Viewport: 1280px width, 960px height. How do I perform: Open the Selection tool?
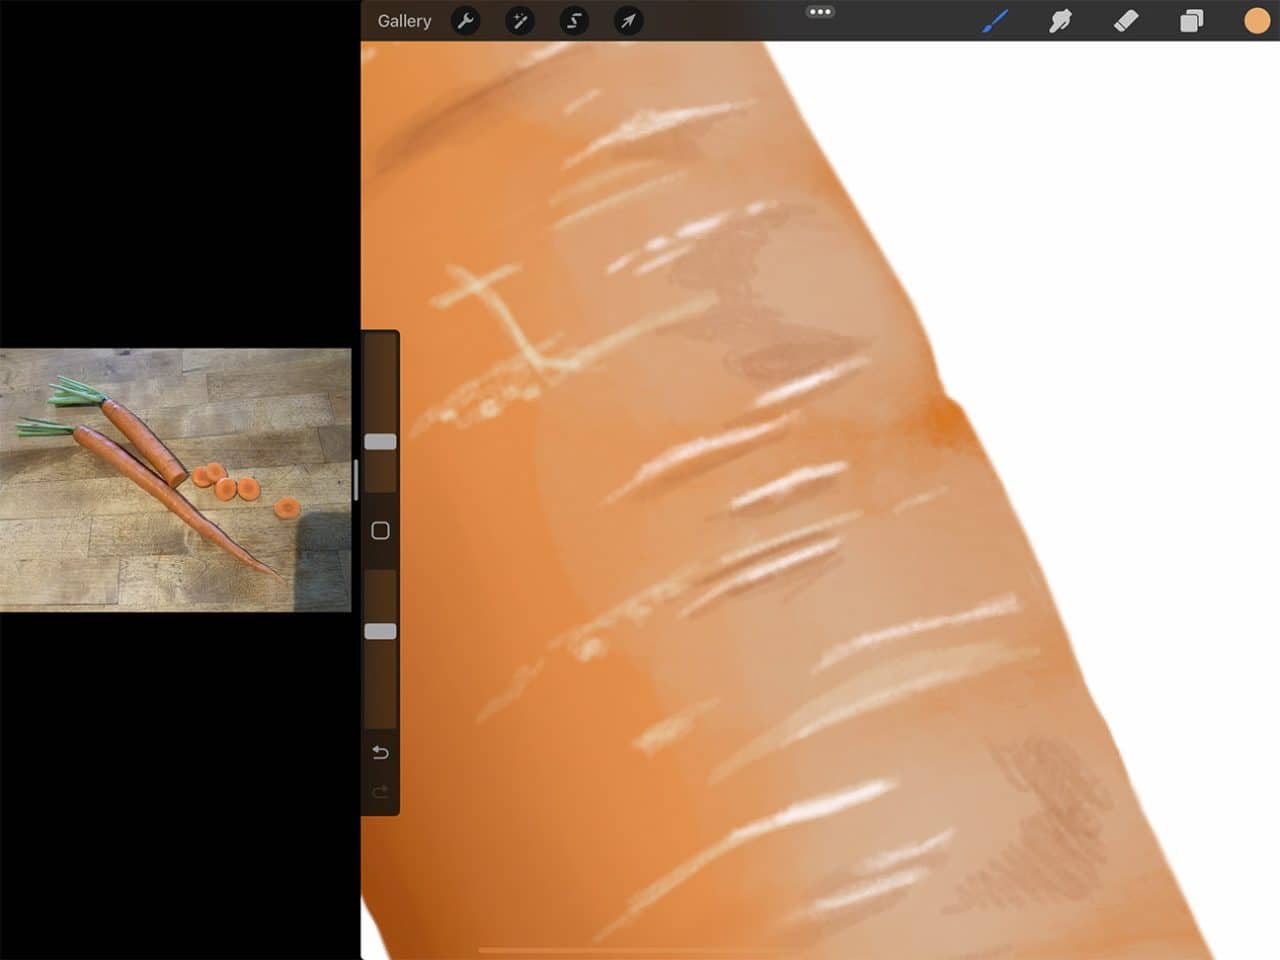(x=574, y=20)
